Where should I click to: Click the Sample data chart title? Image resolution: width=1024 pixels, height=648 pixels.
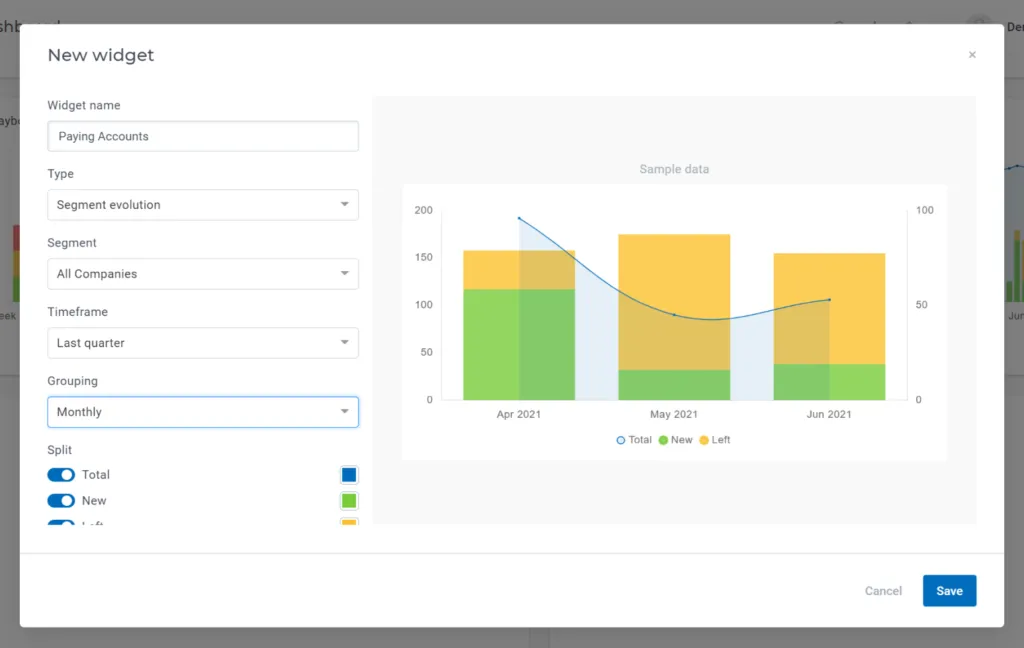[674, 169]
